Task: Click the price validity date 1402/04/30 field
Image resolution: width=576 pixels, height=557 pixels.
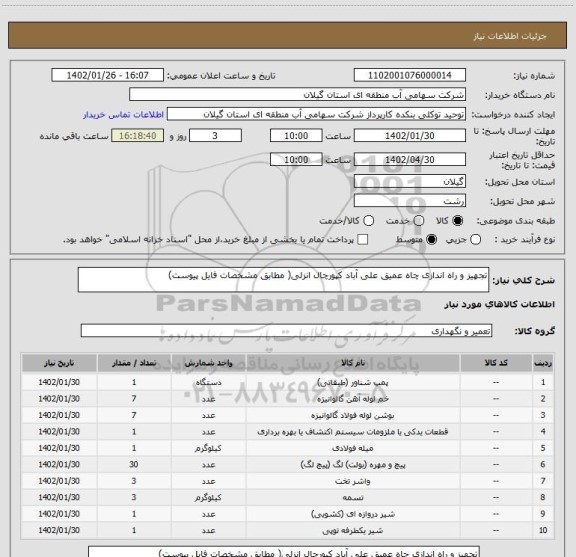Action: [410, 159]
